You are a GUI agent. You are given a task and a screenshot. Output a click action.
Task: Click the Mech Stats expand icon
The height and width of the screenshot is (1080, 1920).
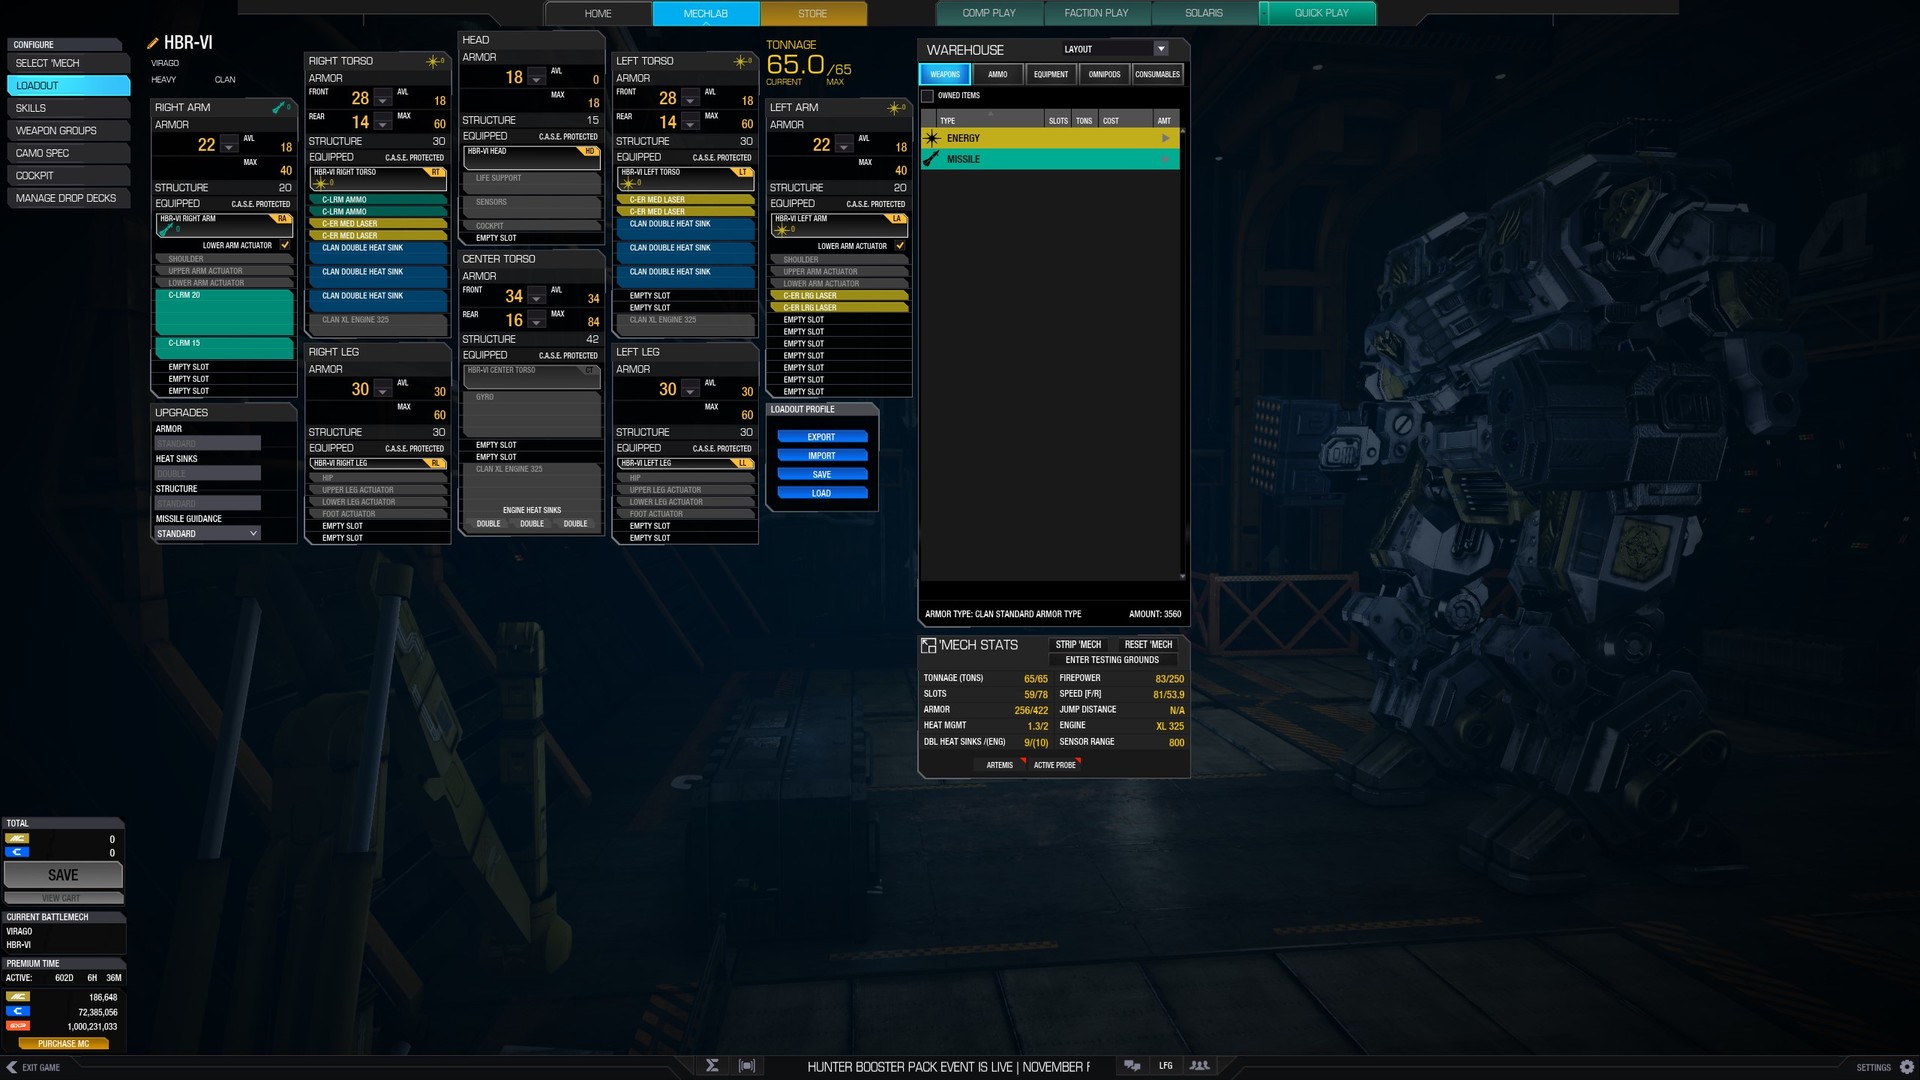[x=928, y=646]
